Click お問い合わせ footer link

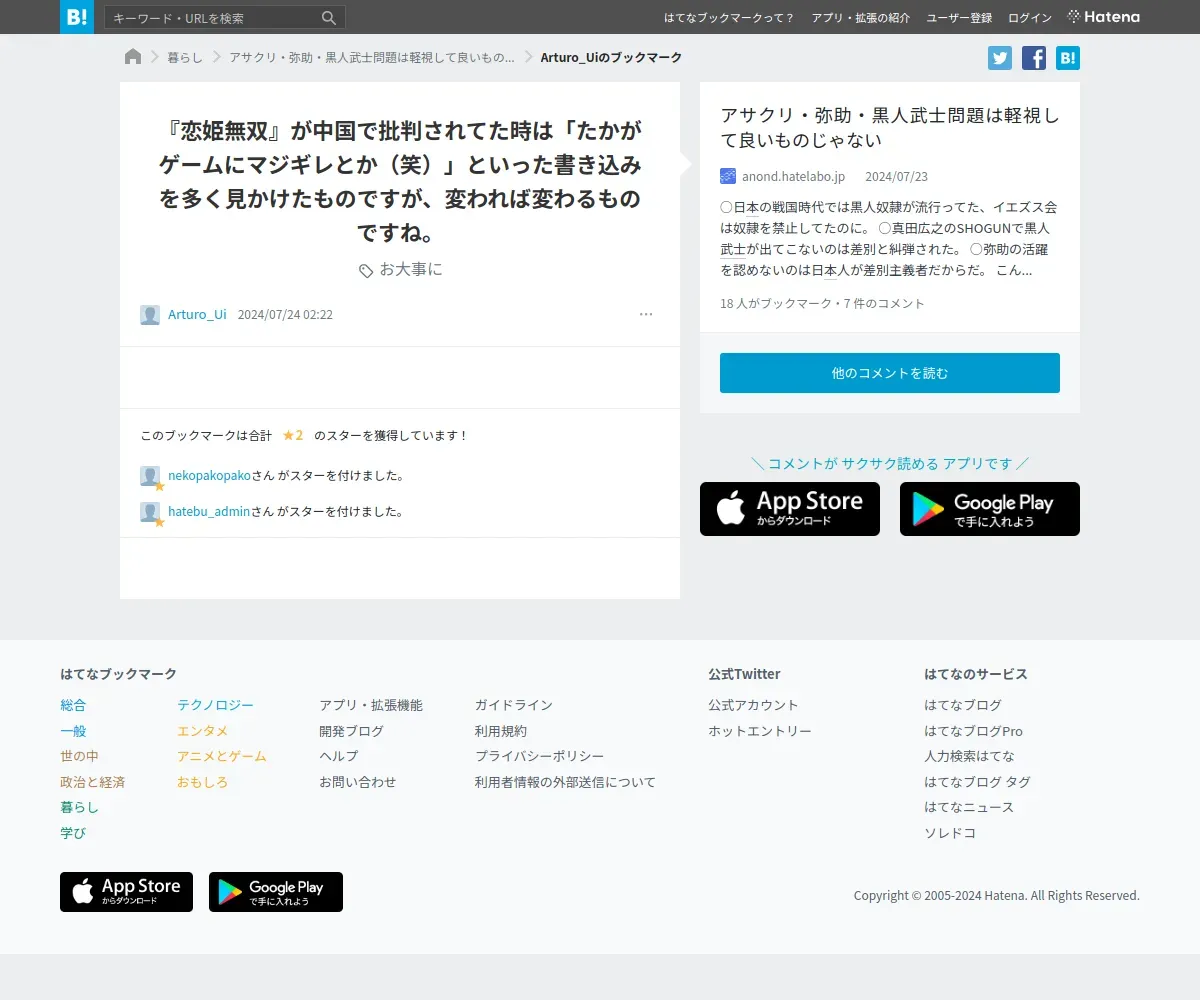click(x=358, y=782)
